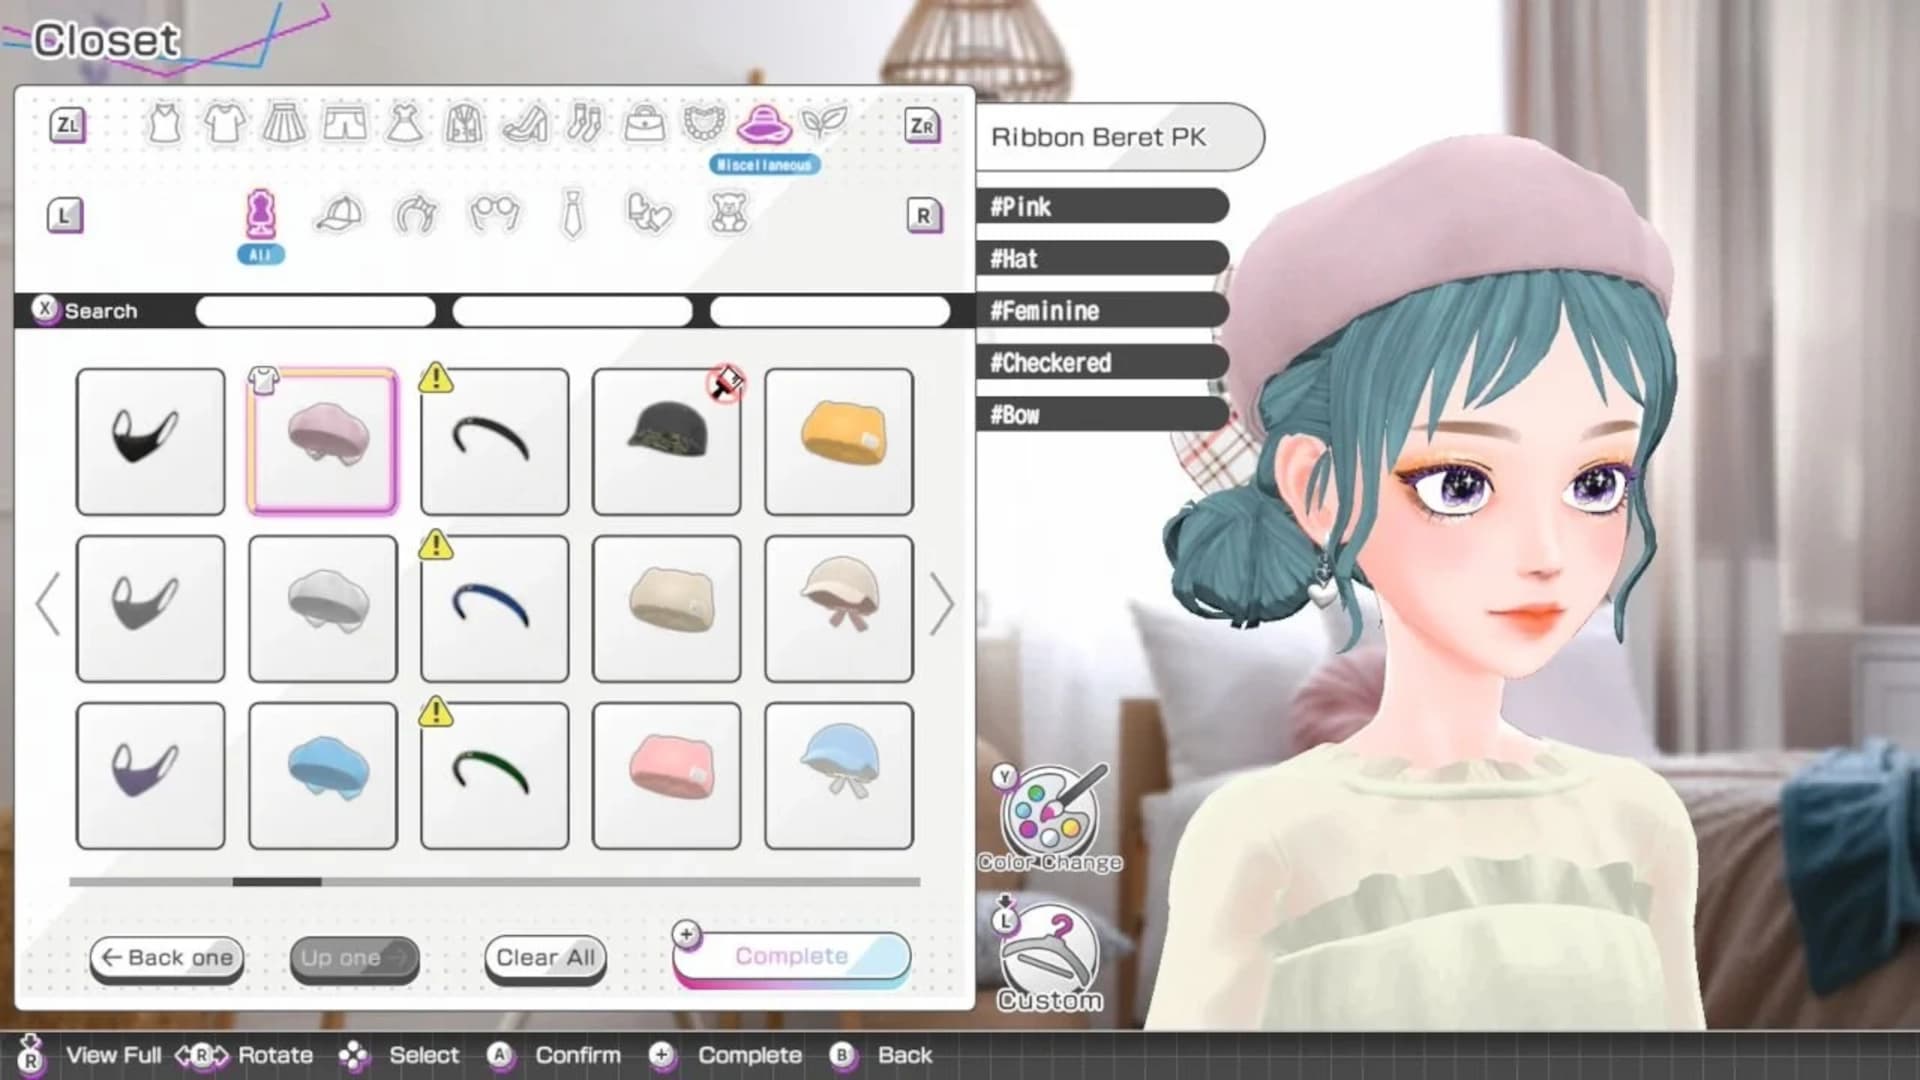Go to next item page arrow
Image resolution: width=1920 pixels, height=1080 pixels.
pyautogui.click(x=941, y=604)
